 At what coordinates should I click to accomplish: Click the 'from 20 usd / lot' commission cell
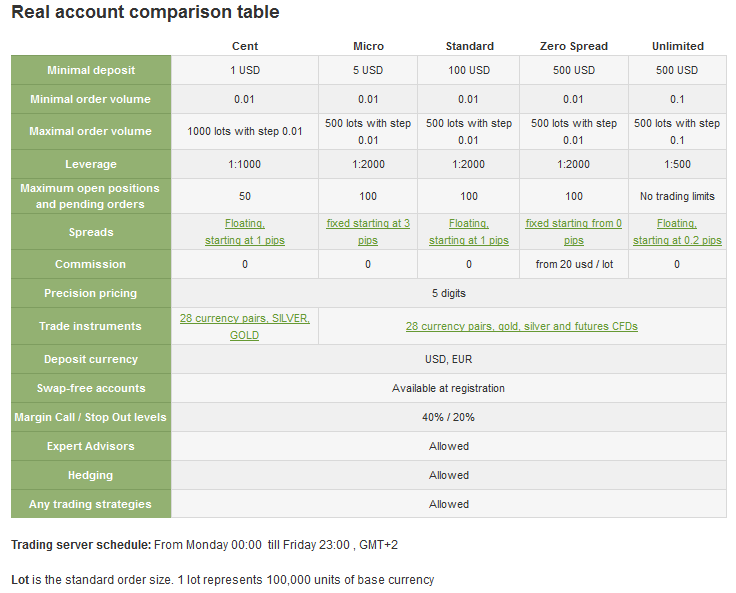point(574,264)
